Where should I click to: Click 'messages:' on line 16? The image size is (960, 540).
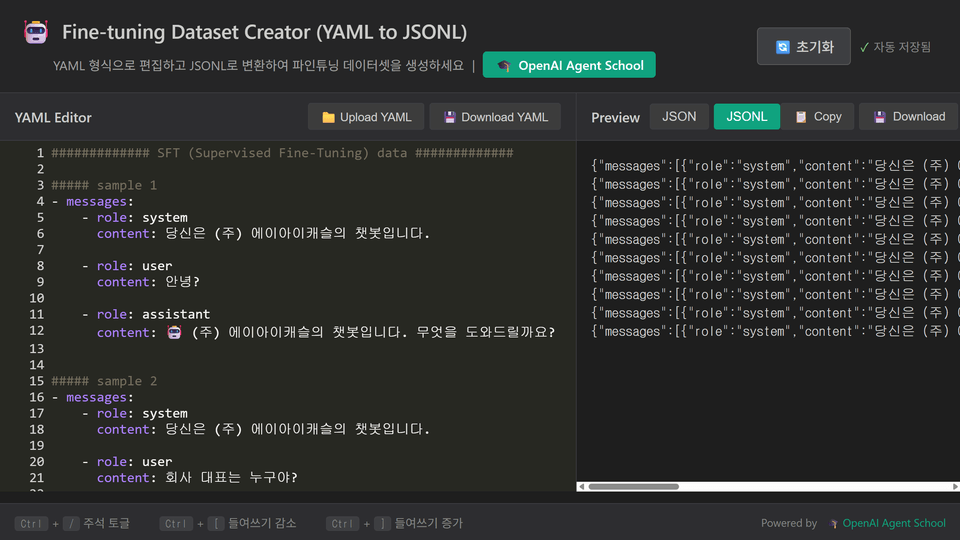[100, 397]
